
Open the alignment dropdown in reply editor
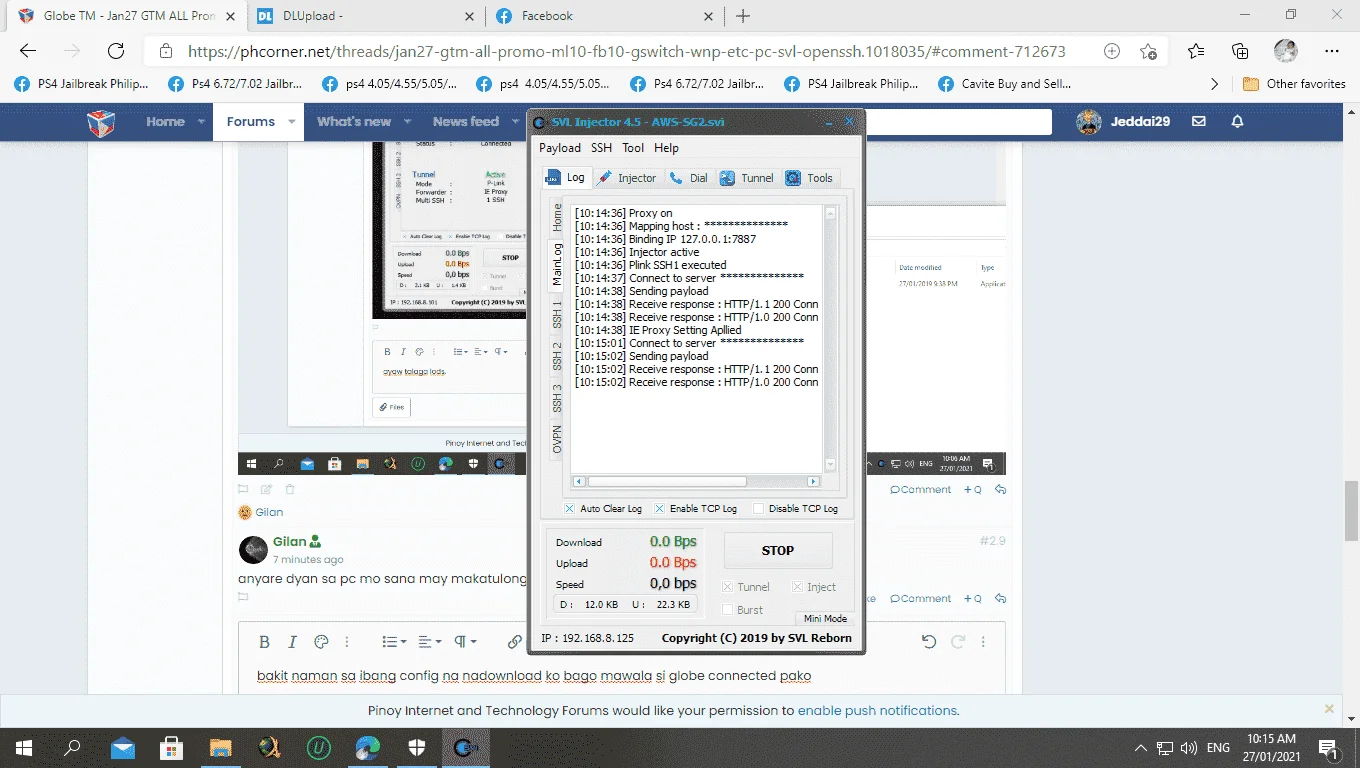430,642
